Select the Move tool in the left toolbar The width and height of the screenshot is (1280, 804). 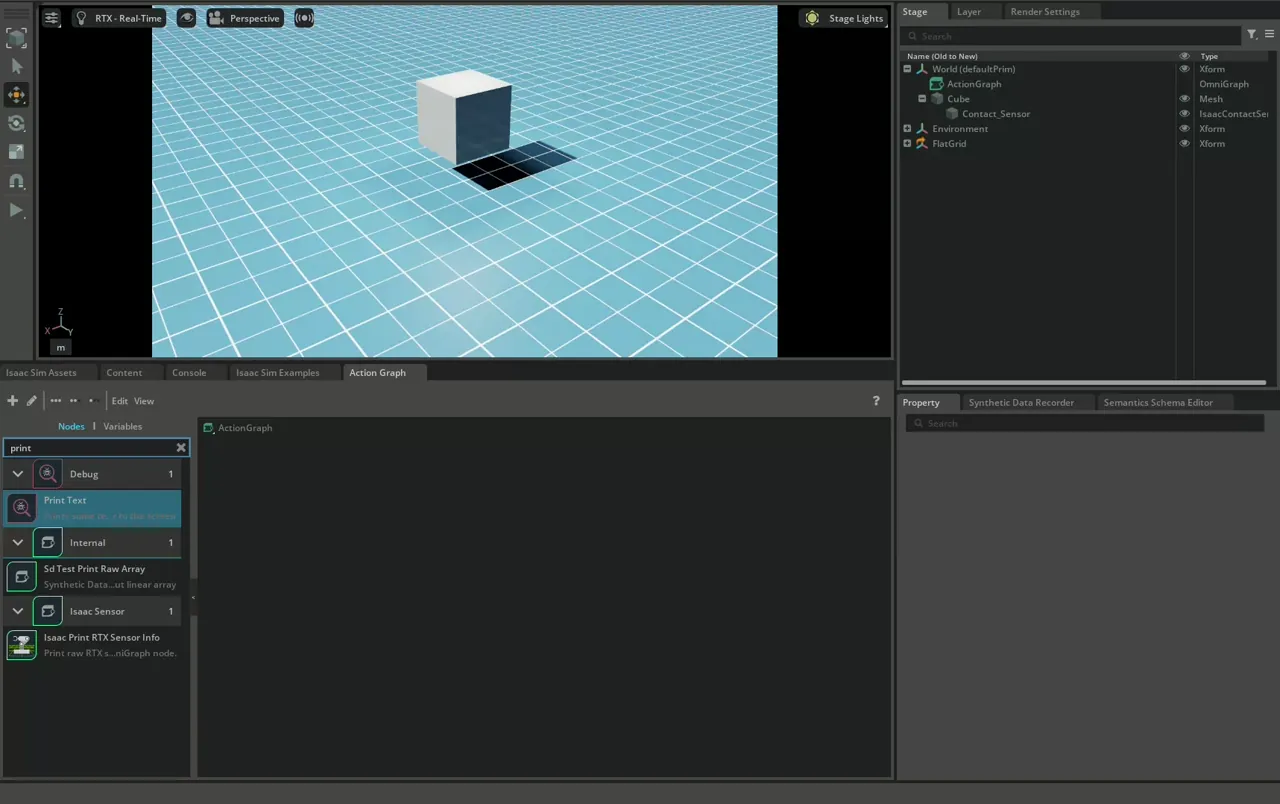point(16,95)
